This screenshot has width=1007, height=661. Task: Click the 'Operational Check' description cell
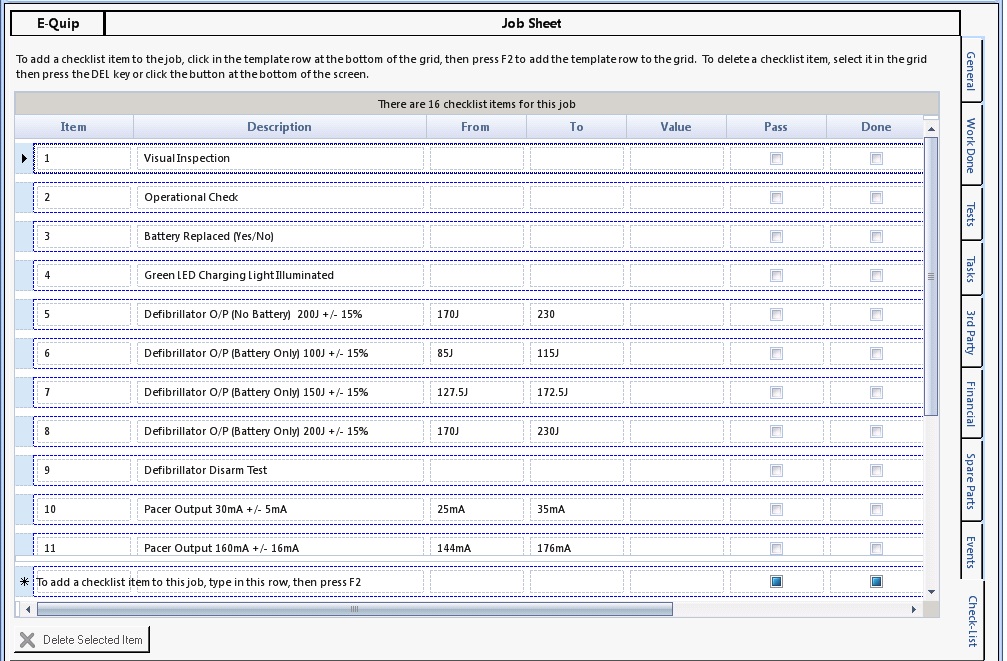click(x=280, y=198)
